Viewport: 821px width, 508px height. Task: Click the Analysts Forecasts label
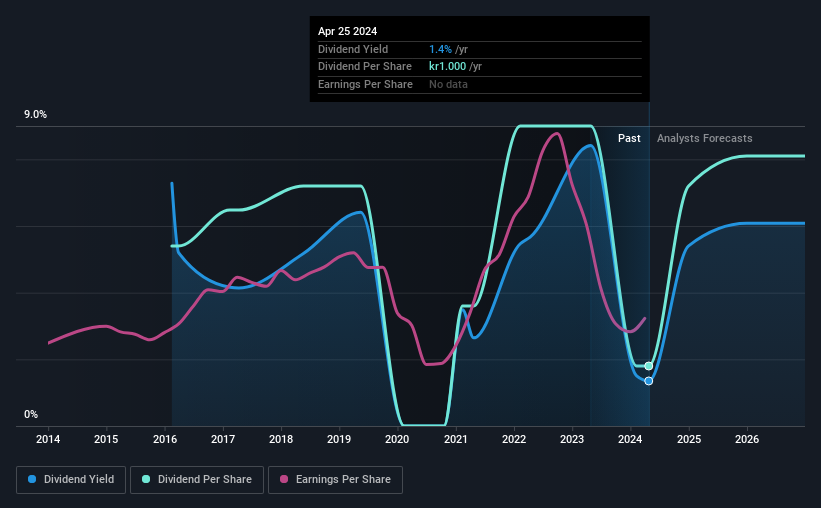click(705, 138)
